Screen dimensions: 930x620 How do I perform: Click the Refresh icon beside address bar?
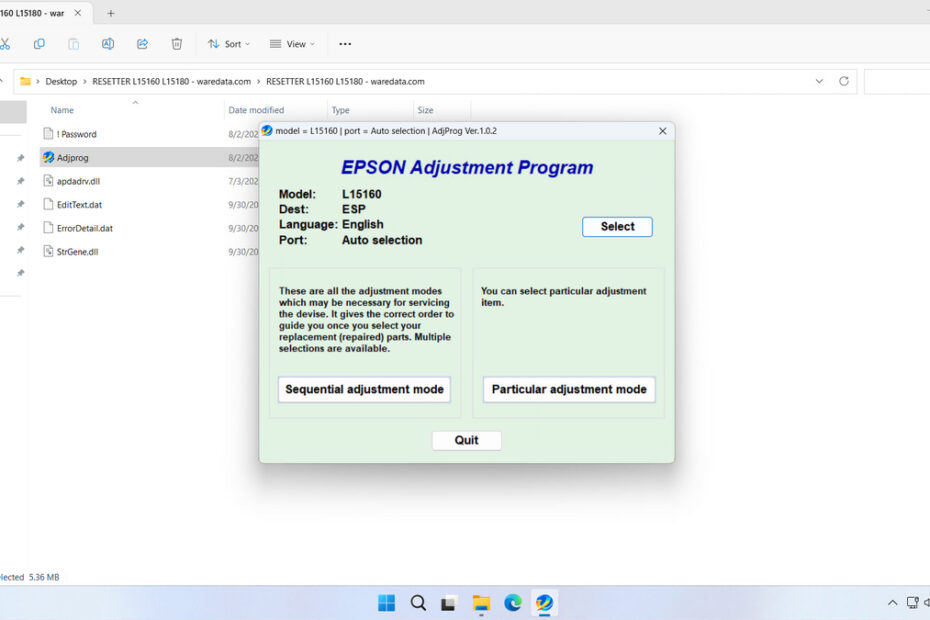844,81
